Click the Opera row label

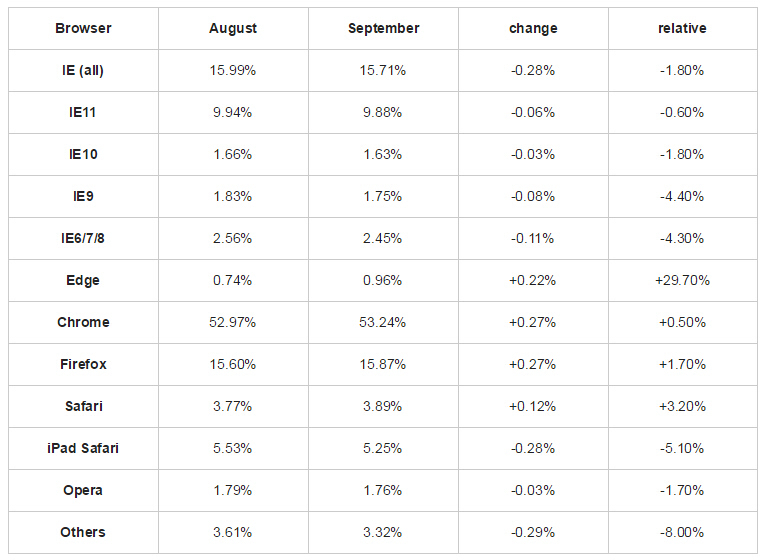[x=83, y=490]
